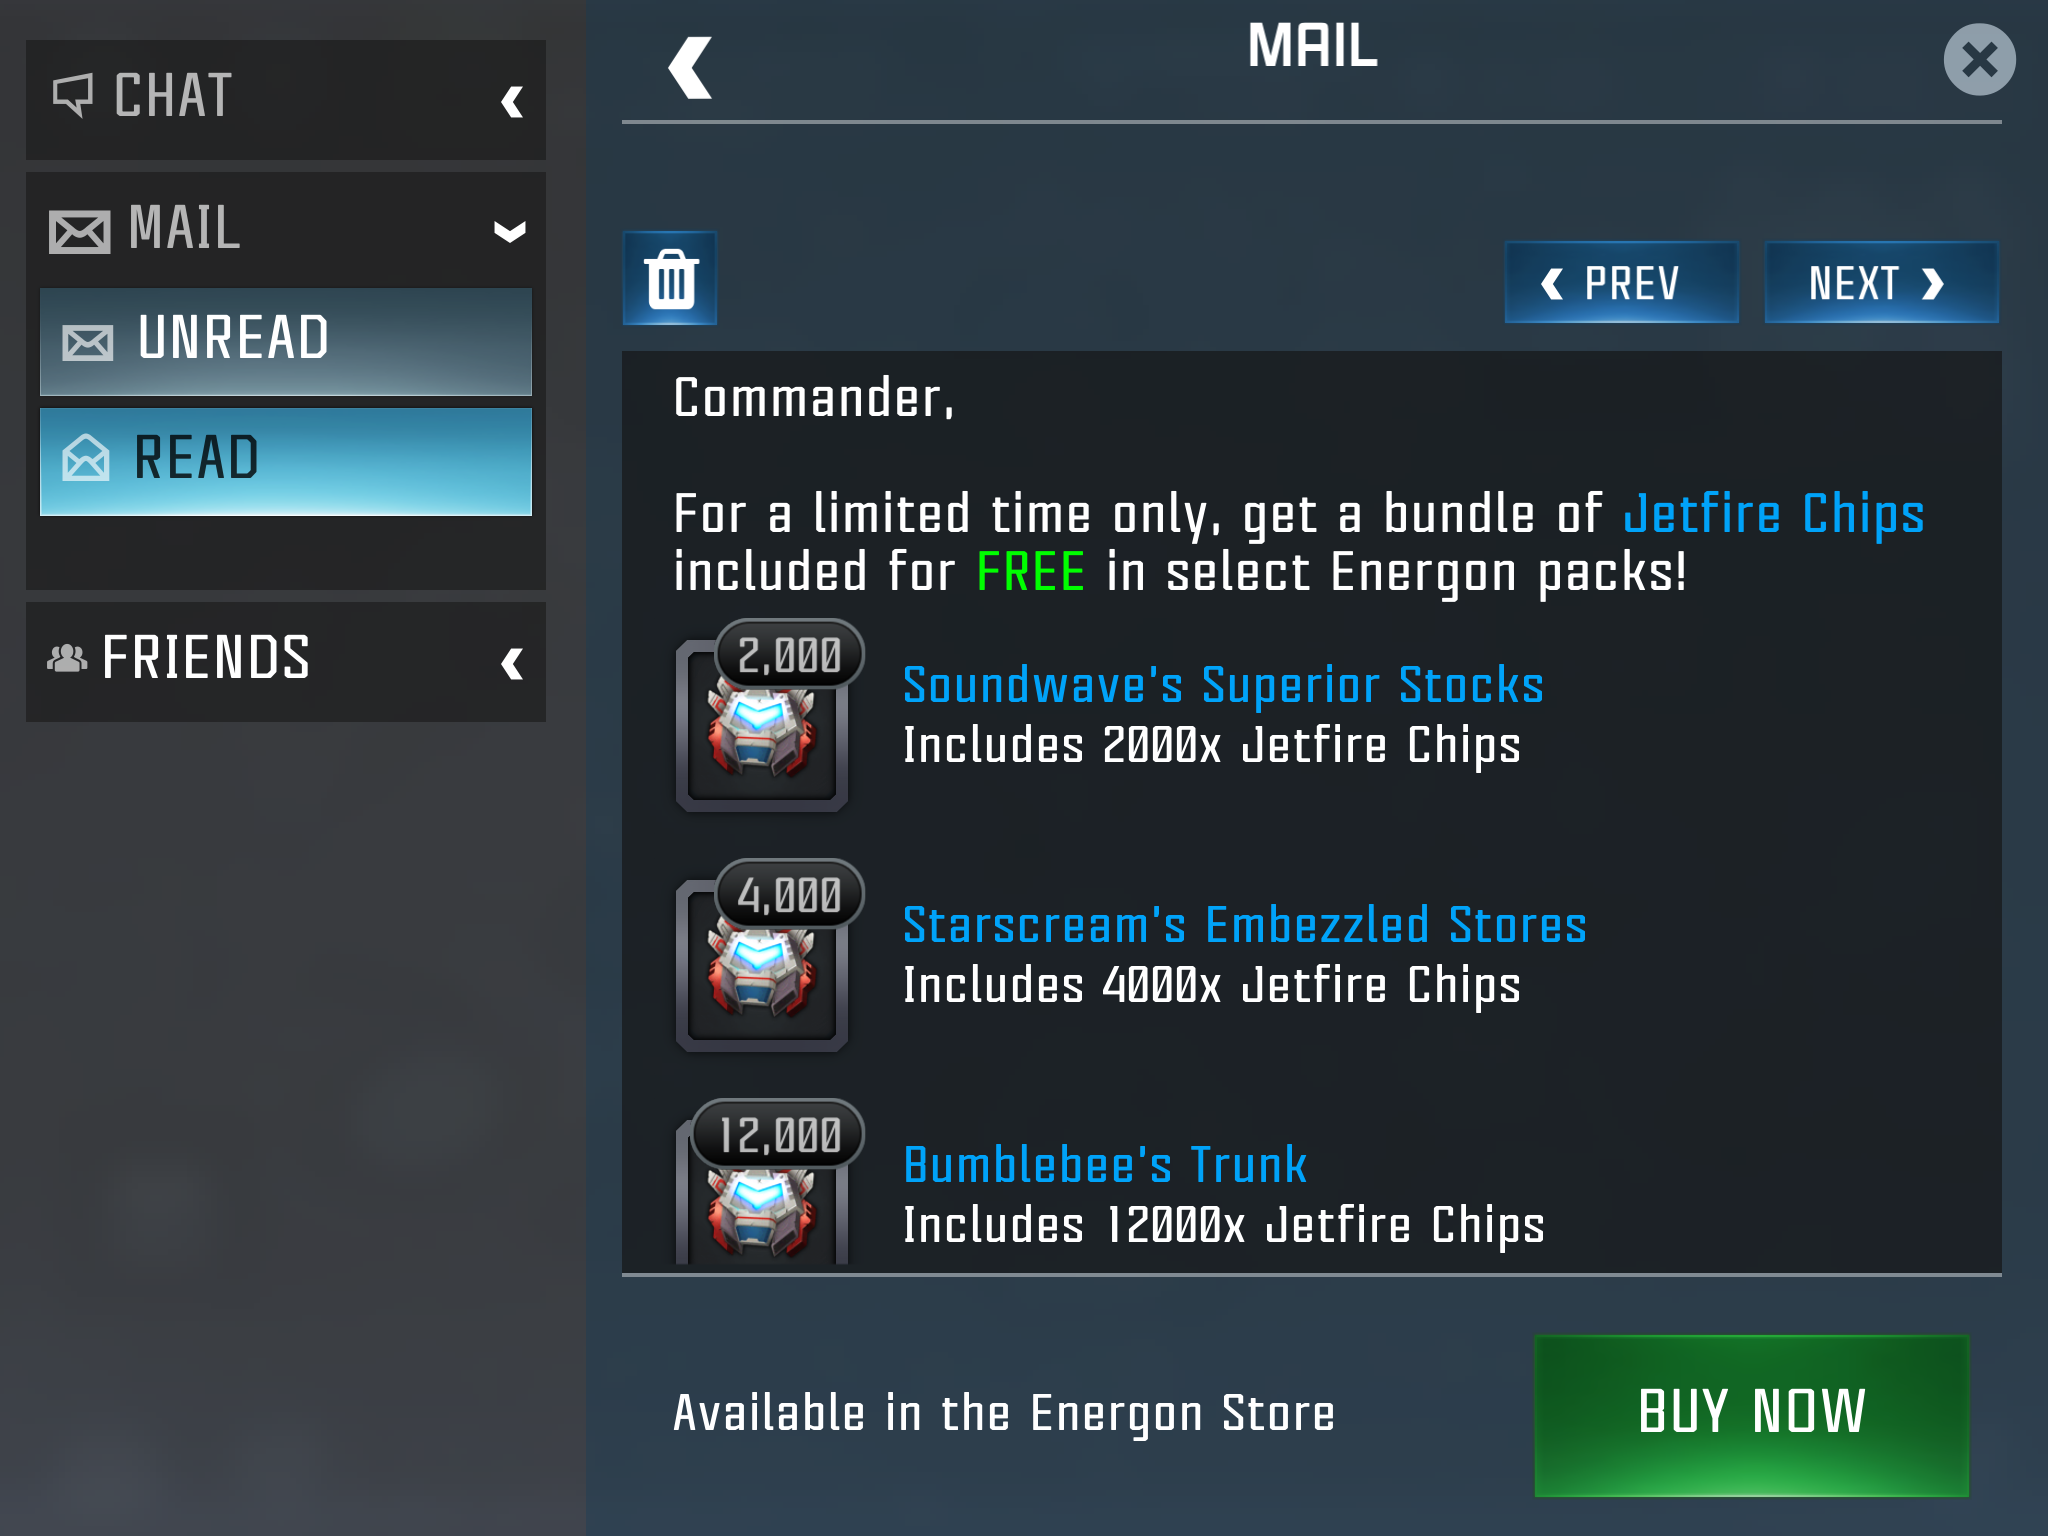Go to previous mail with PREV

1621,282
